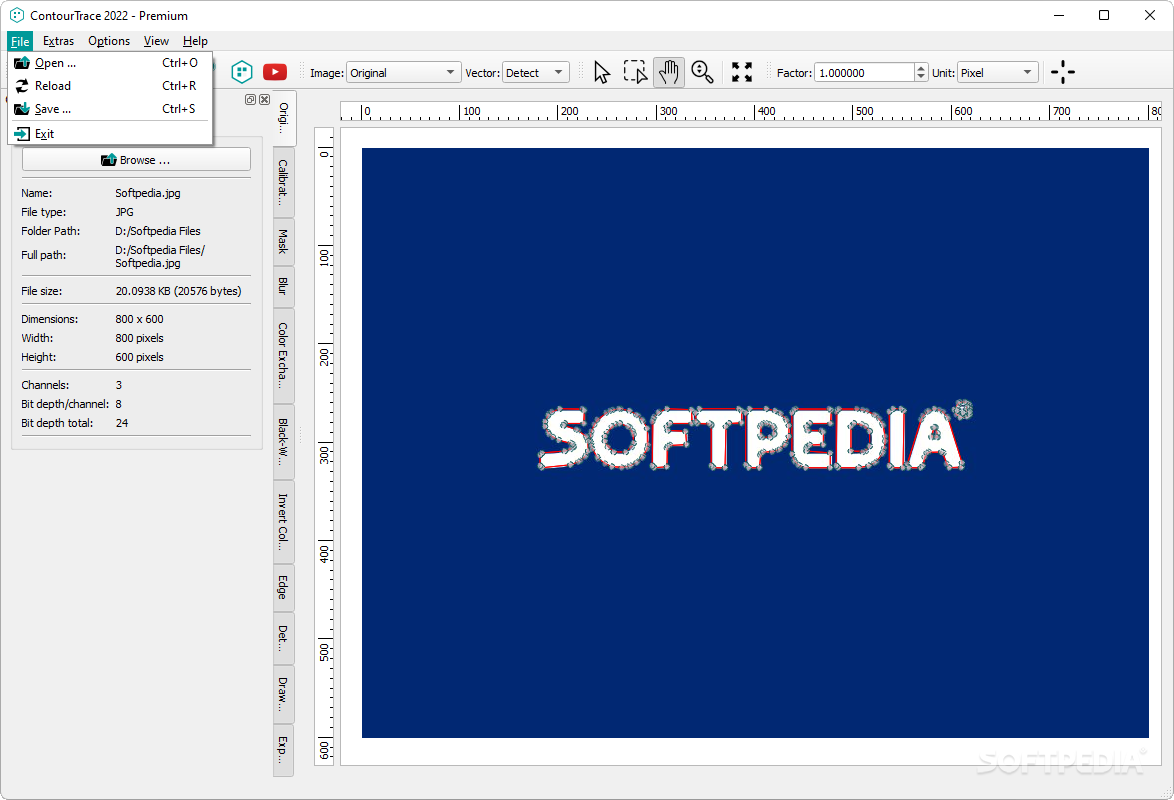Switch to the Draw... vertical tab
The image size is (1174, 800).
click(x=283, y=694)
